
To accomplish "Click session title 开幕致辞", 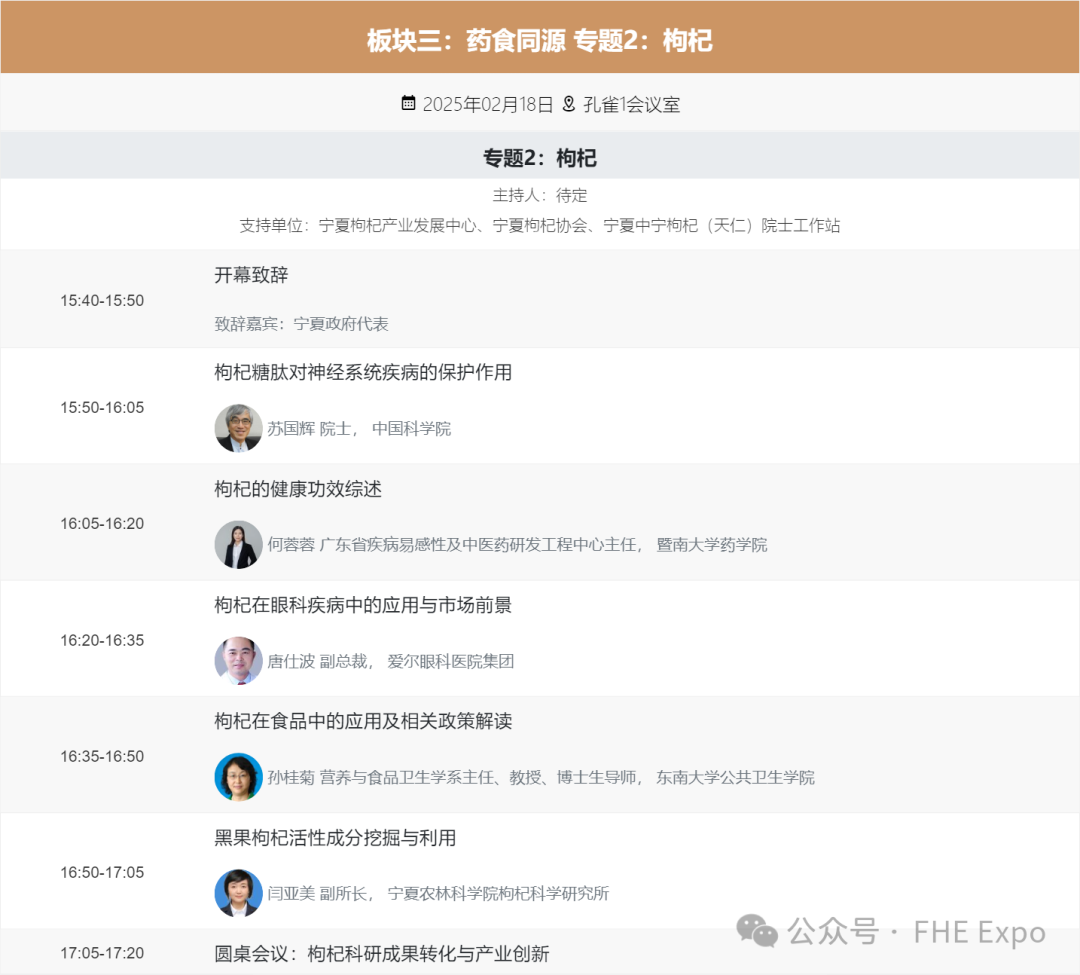I will 251,275.
